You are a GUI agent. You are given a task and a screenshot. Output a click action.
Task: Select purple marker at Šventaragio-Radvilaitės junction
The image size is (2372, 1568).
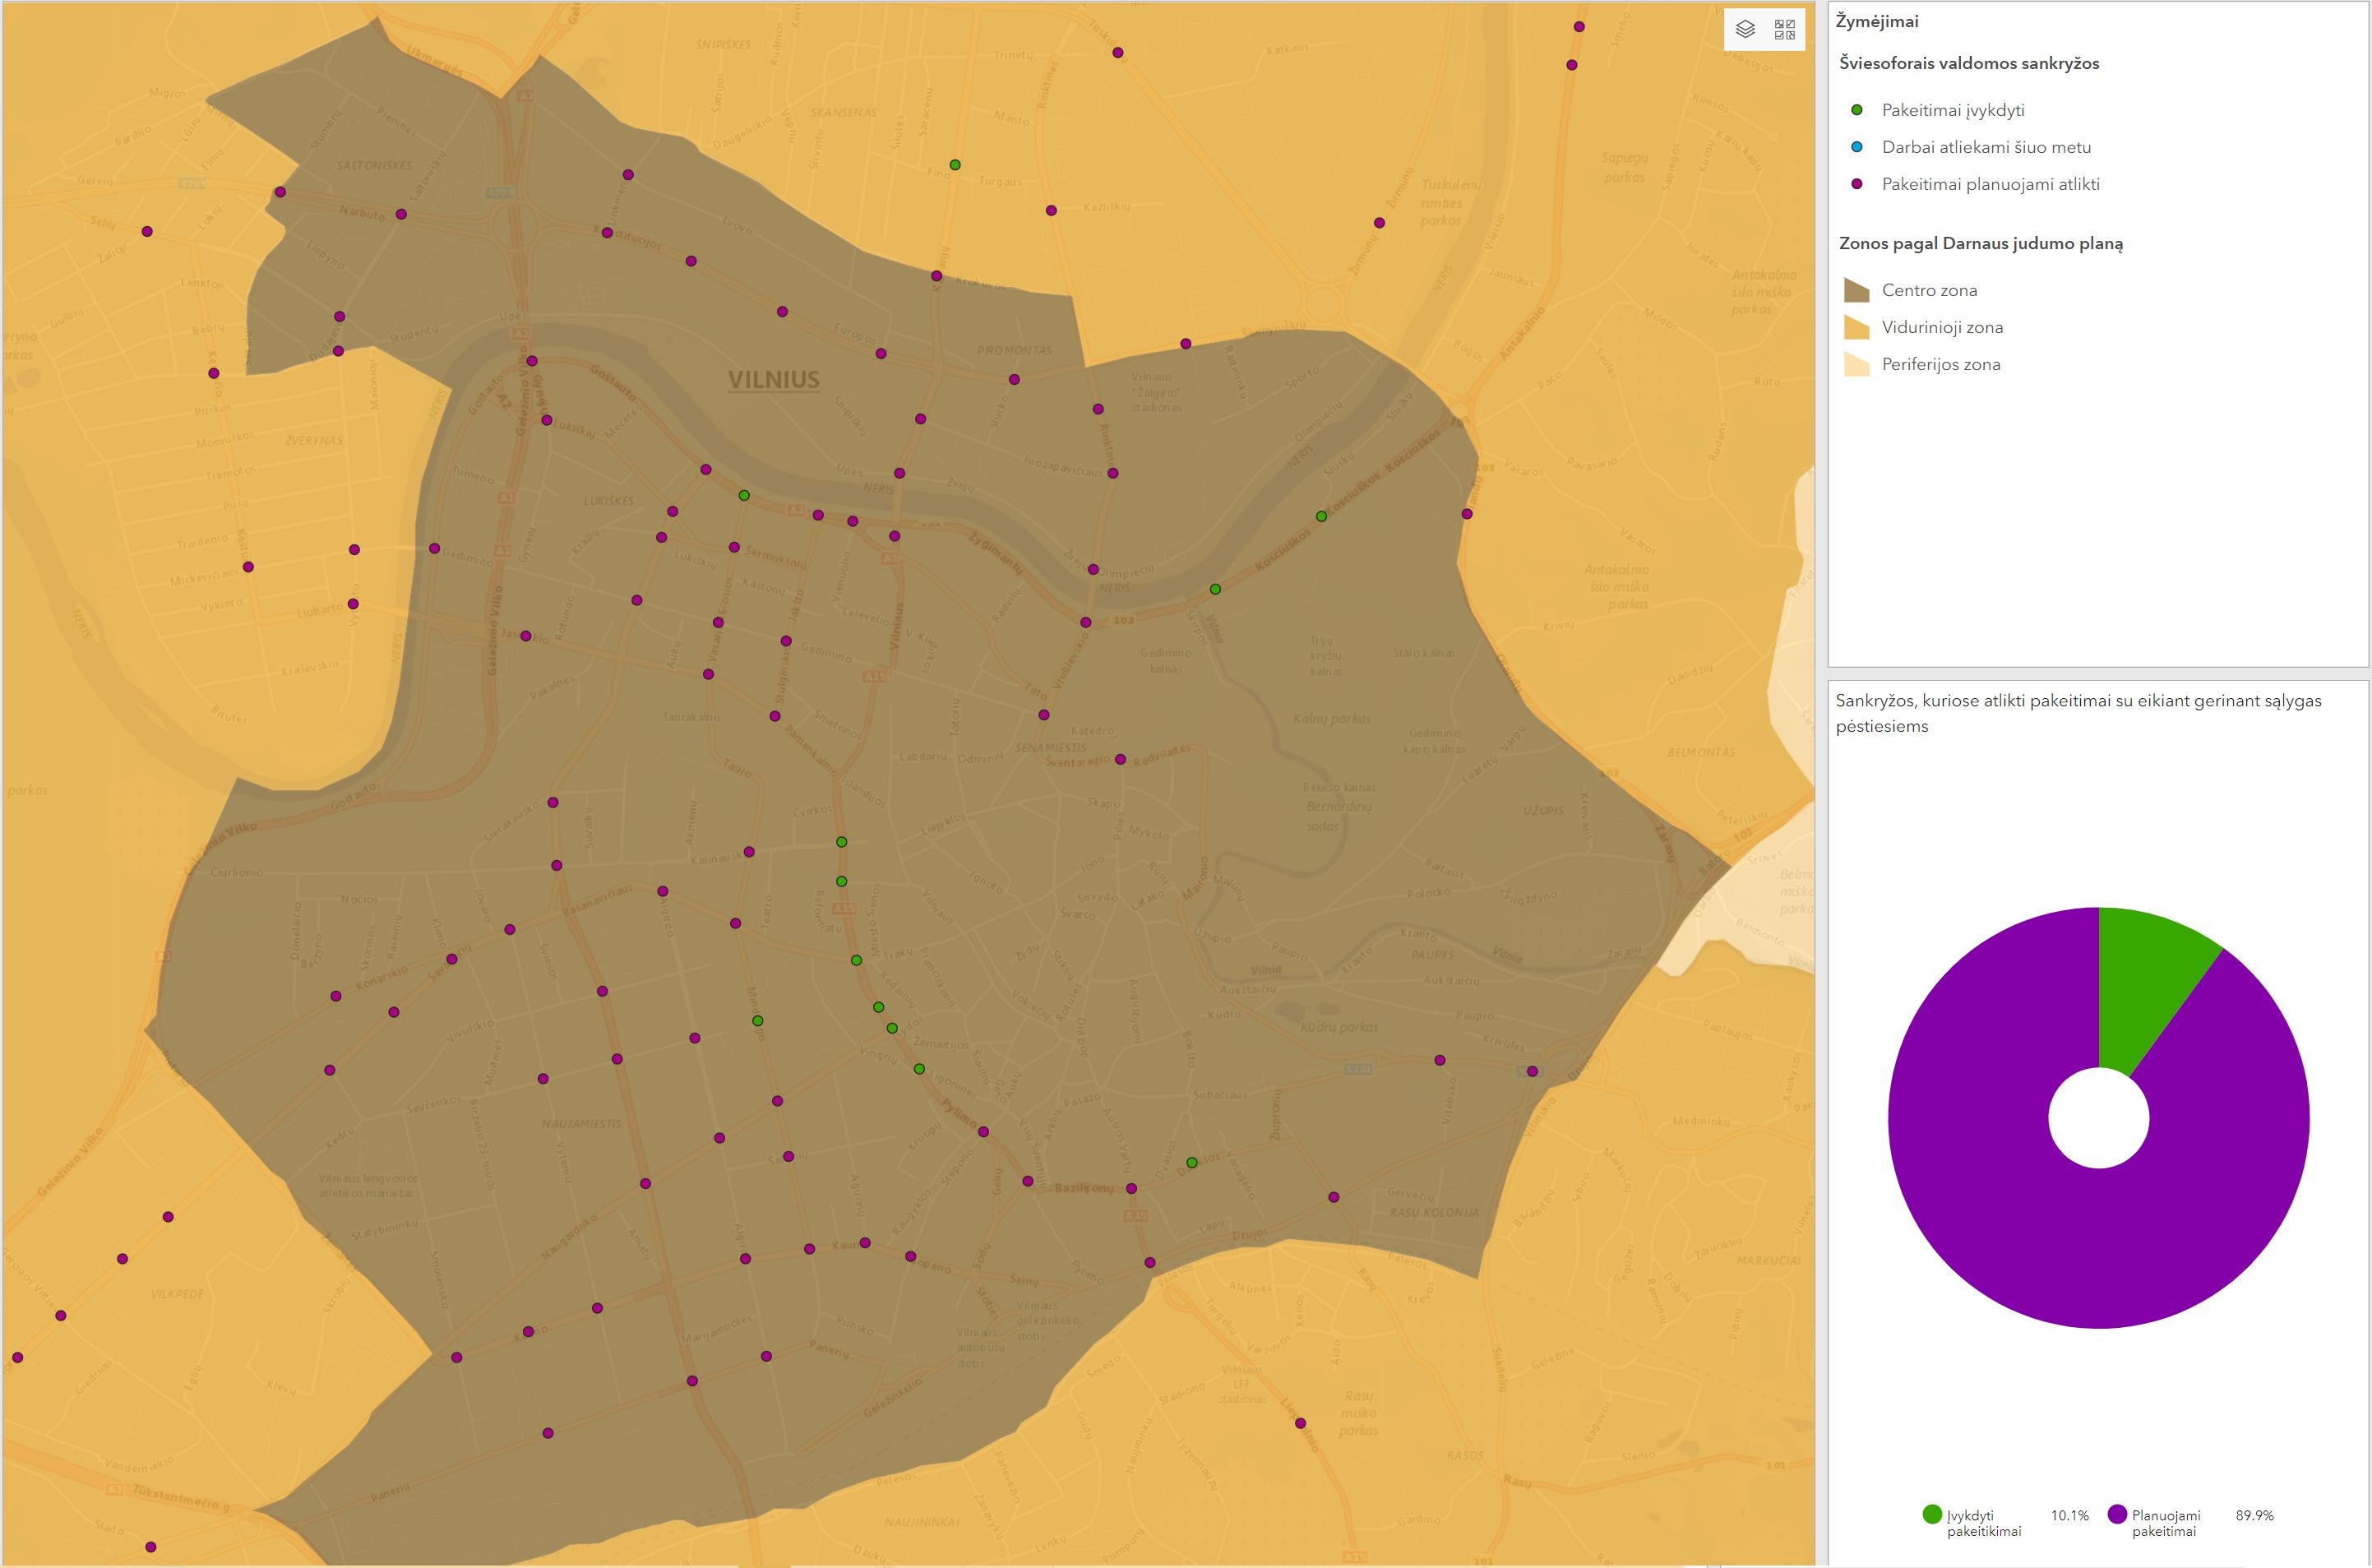tap(1120, 760)
